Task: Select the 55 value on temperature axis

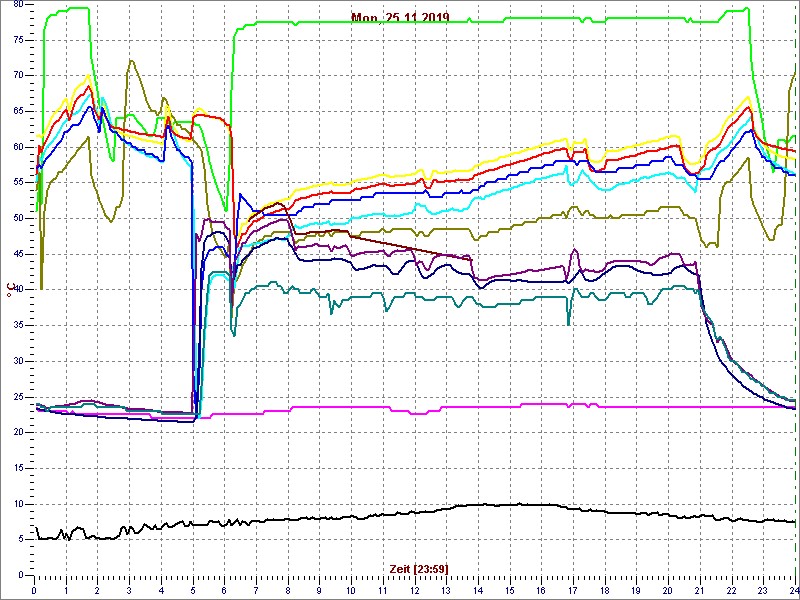Action: 18,183
